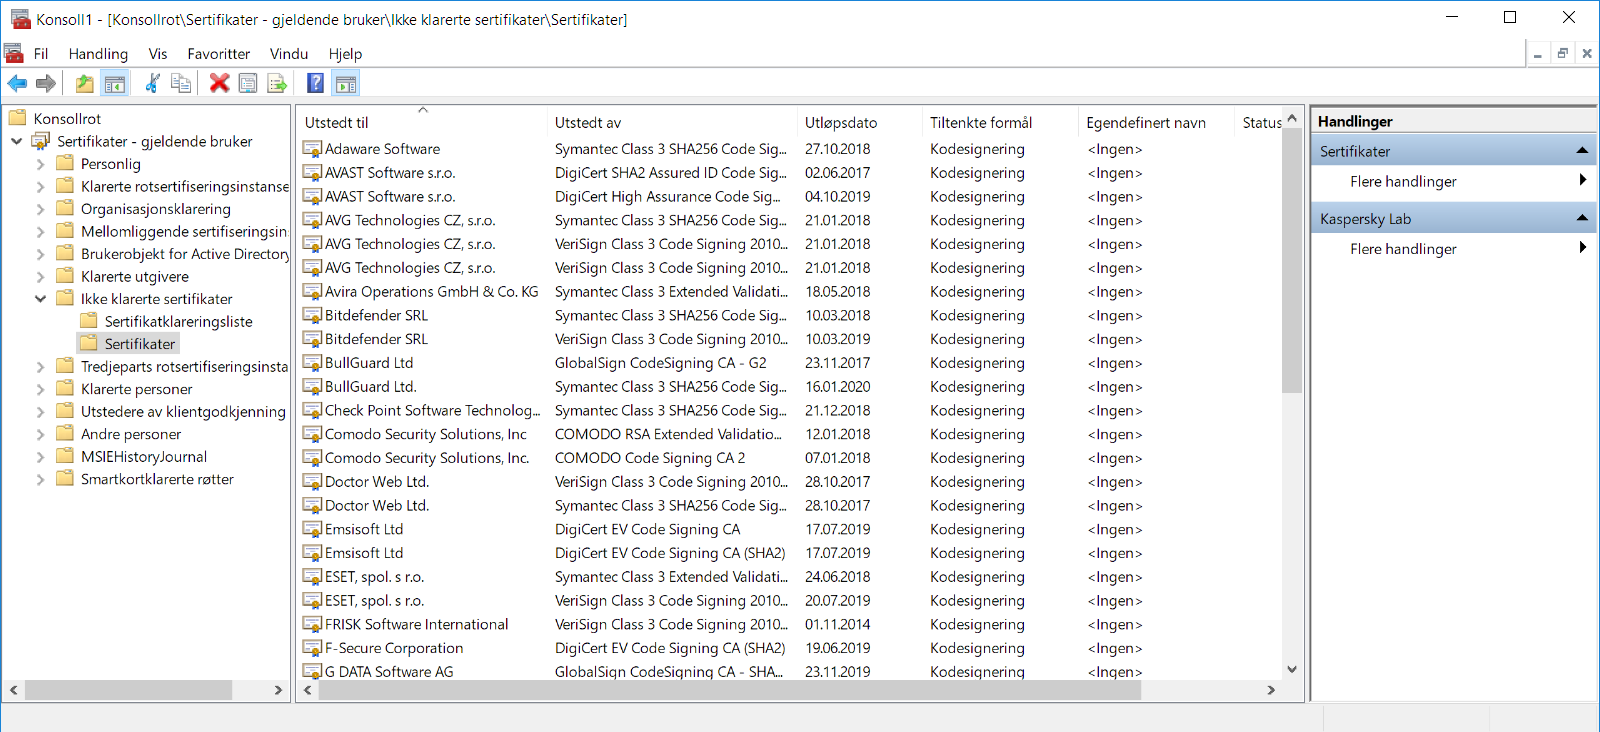Open Flere handlinger under Sertifikater
Image resolution: width=1600 pixels, height=732 pixels.
(x=1403, y=181)
